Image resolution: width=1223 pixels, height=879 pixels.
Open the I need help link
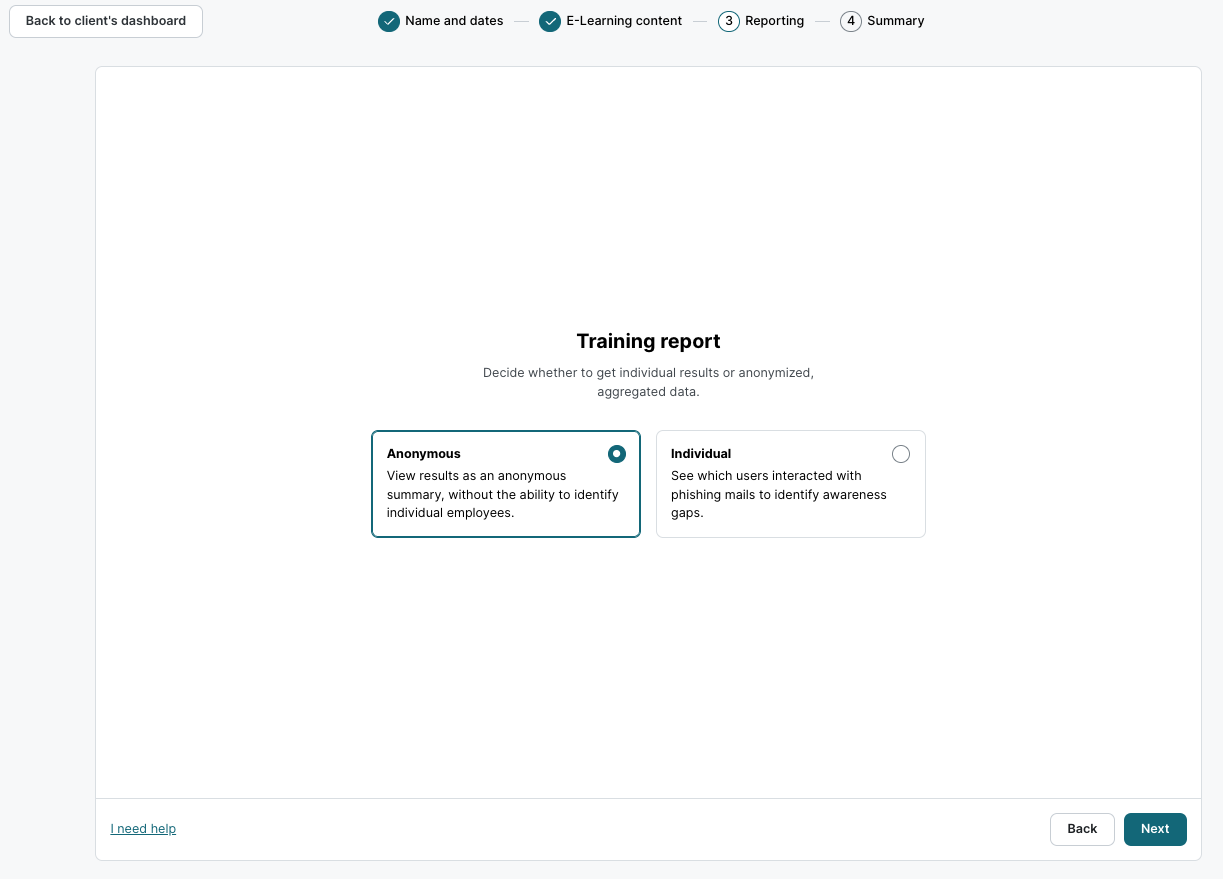pyautogui.click(x=143, y=829)
